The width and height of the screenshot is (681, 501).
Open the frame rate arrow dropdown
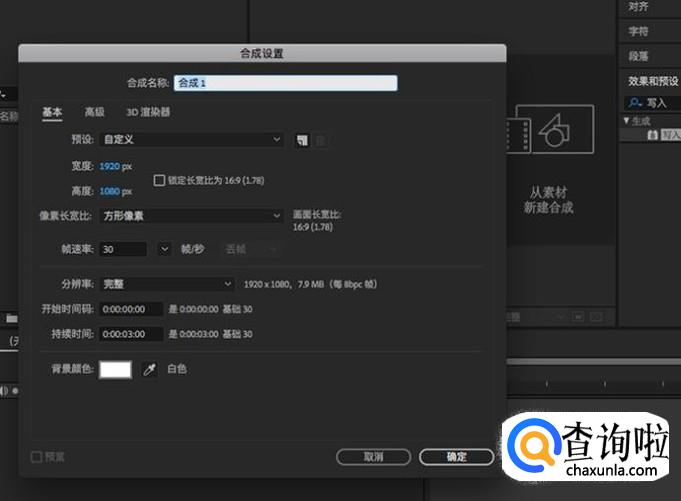[x=164, y=249]
